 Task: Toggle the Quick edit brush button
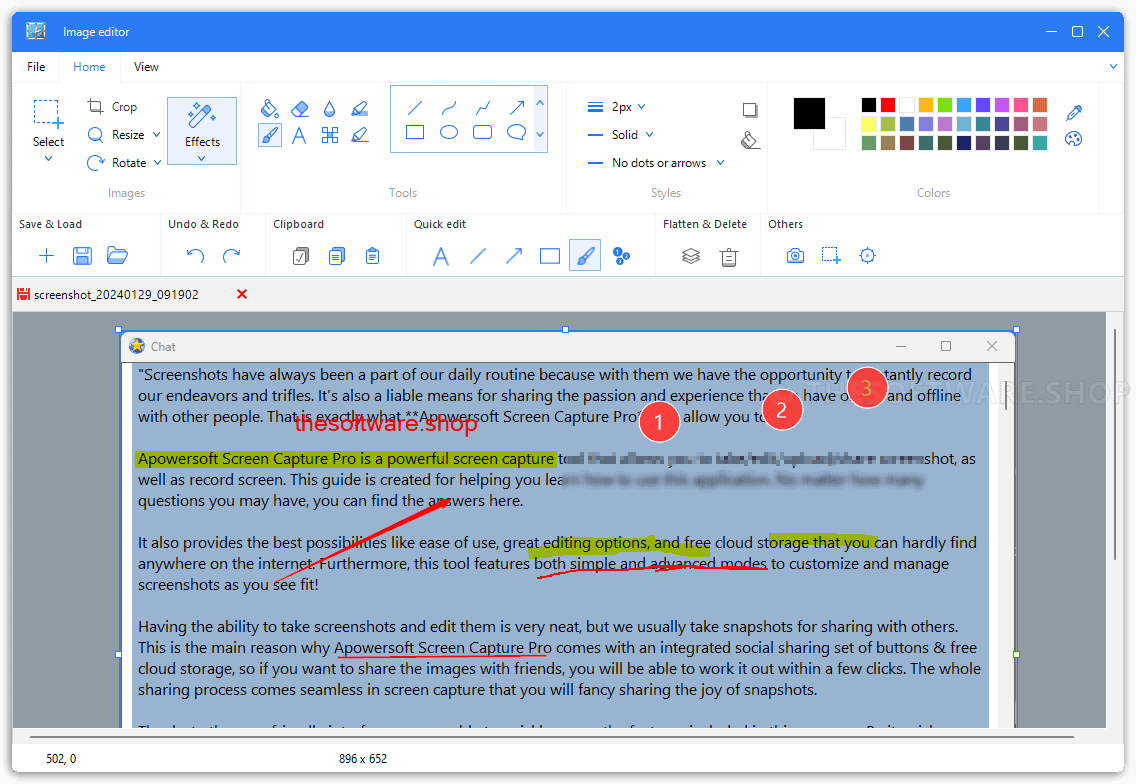585,256
